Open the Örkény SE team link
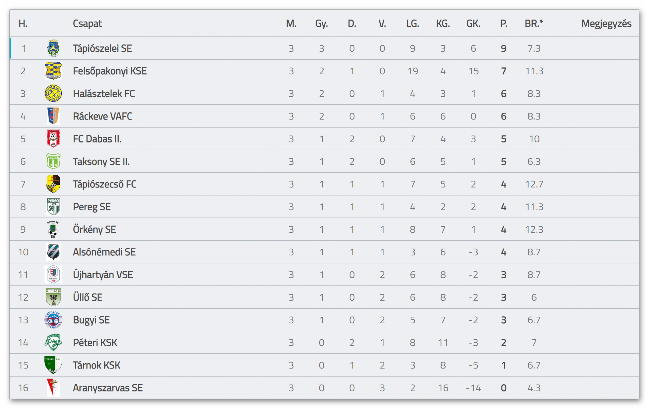Viewport: 648px width, 408px height. tap(94, 229)
